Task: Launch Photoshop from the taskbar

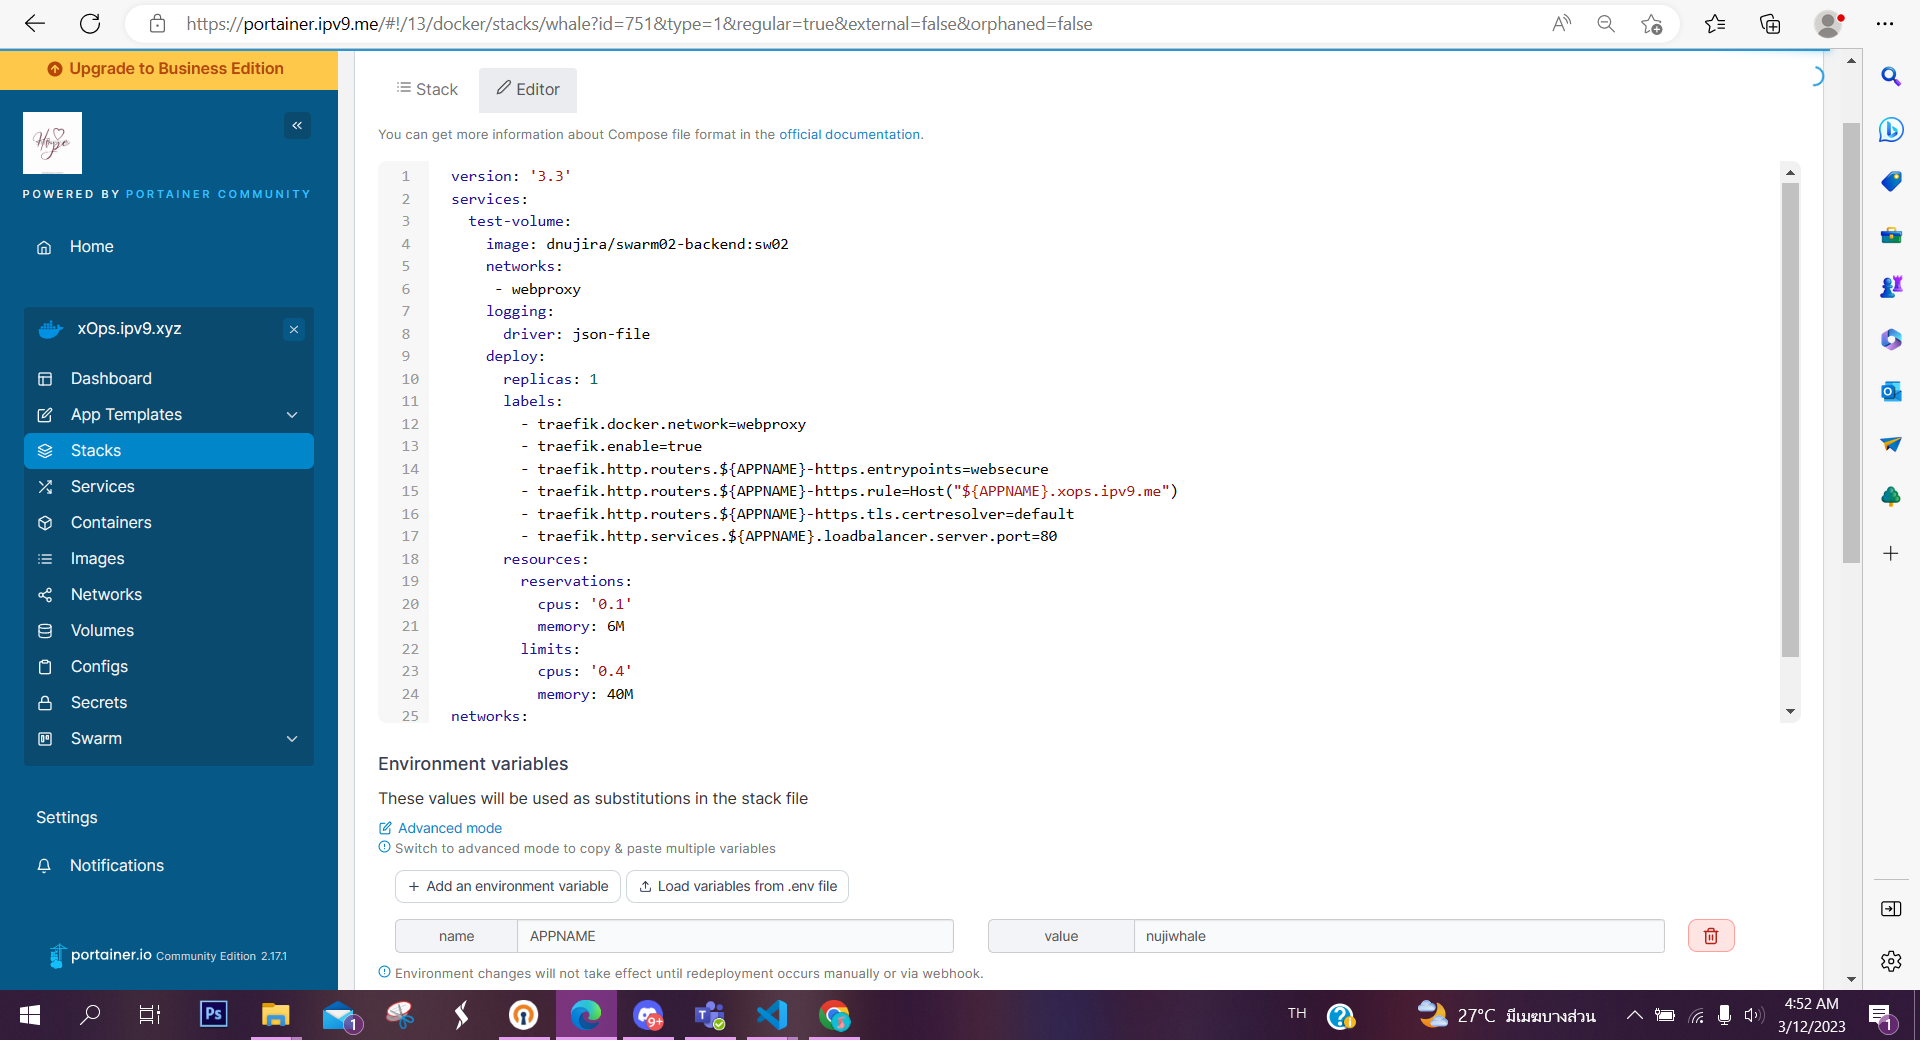Action: click(x=213, y=1015)
